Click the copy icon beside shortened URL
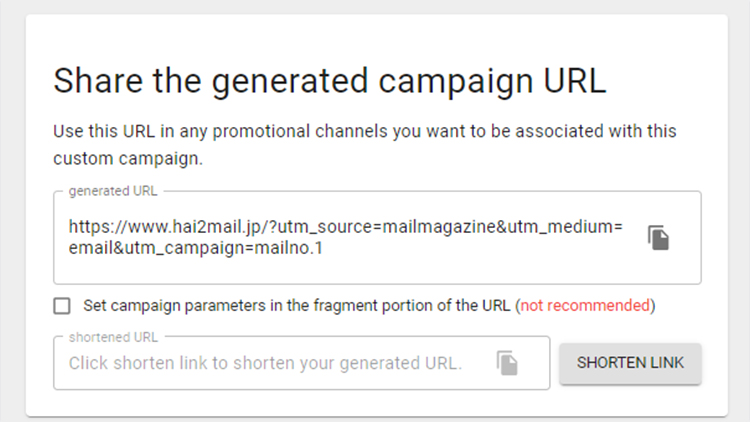 507,363
